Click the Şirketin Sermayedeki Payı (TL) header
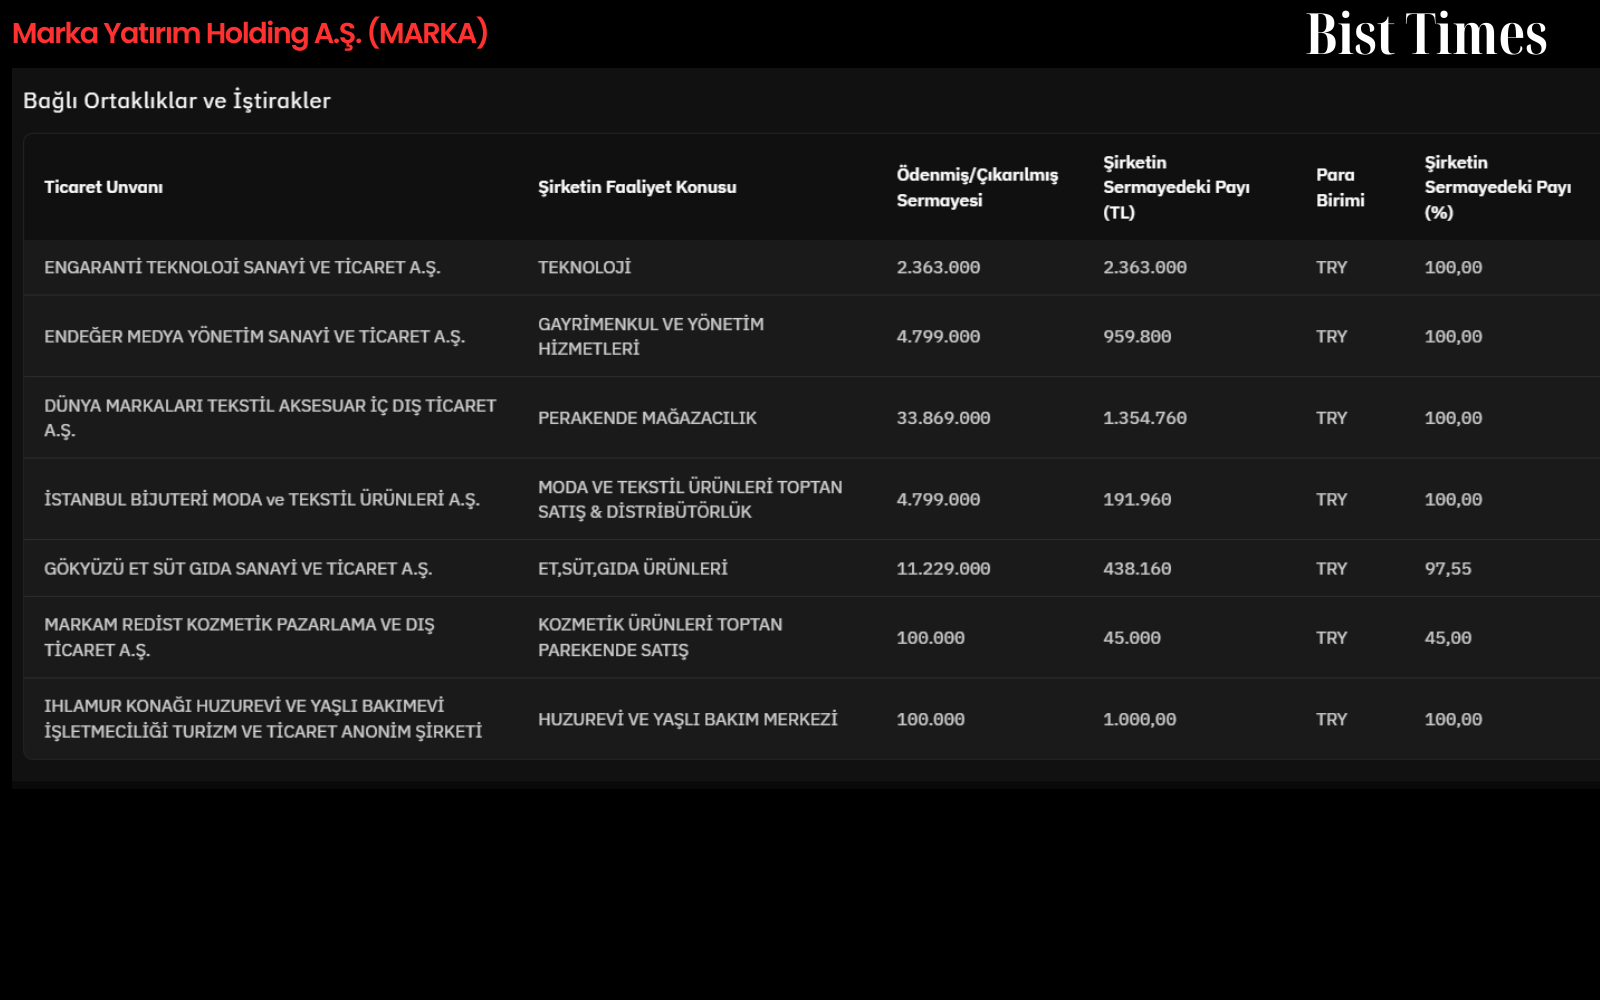The image size is (1600, 1000). [x=1176, y=187]
